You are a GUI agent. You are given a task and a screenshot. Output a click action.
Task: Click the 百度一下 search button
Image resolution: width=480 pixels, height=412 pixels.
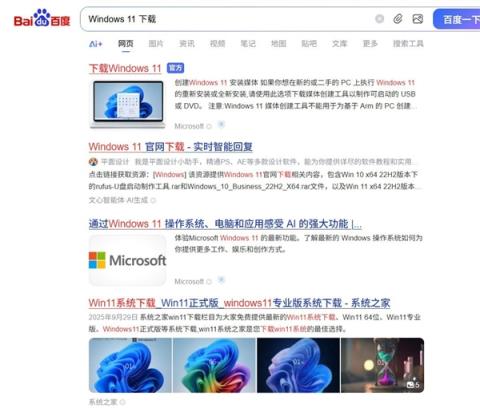click(x=457, y=19)
